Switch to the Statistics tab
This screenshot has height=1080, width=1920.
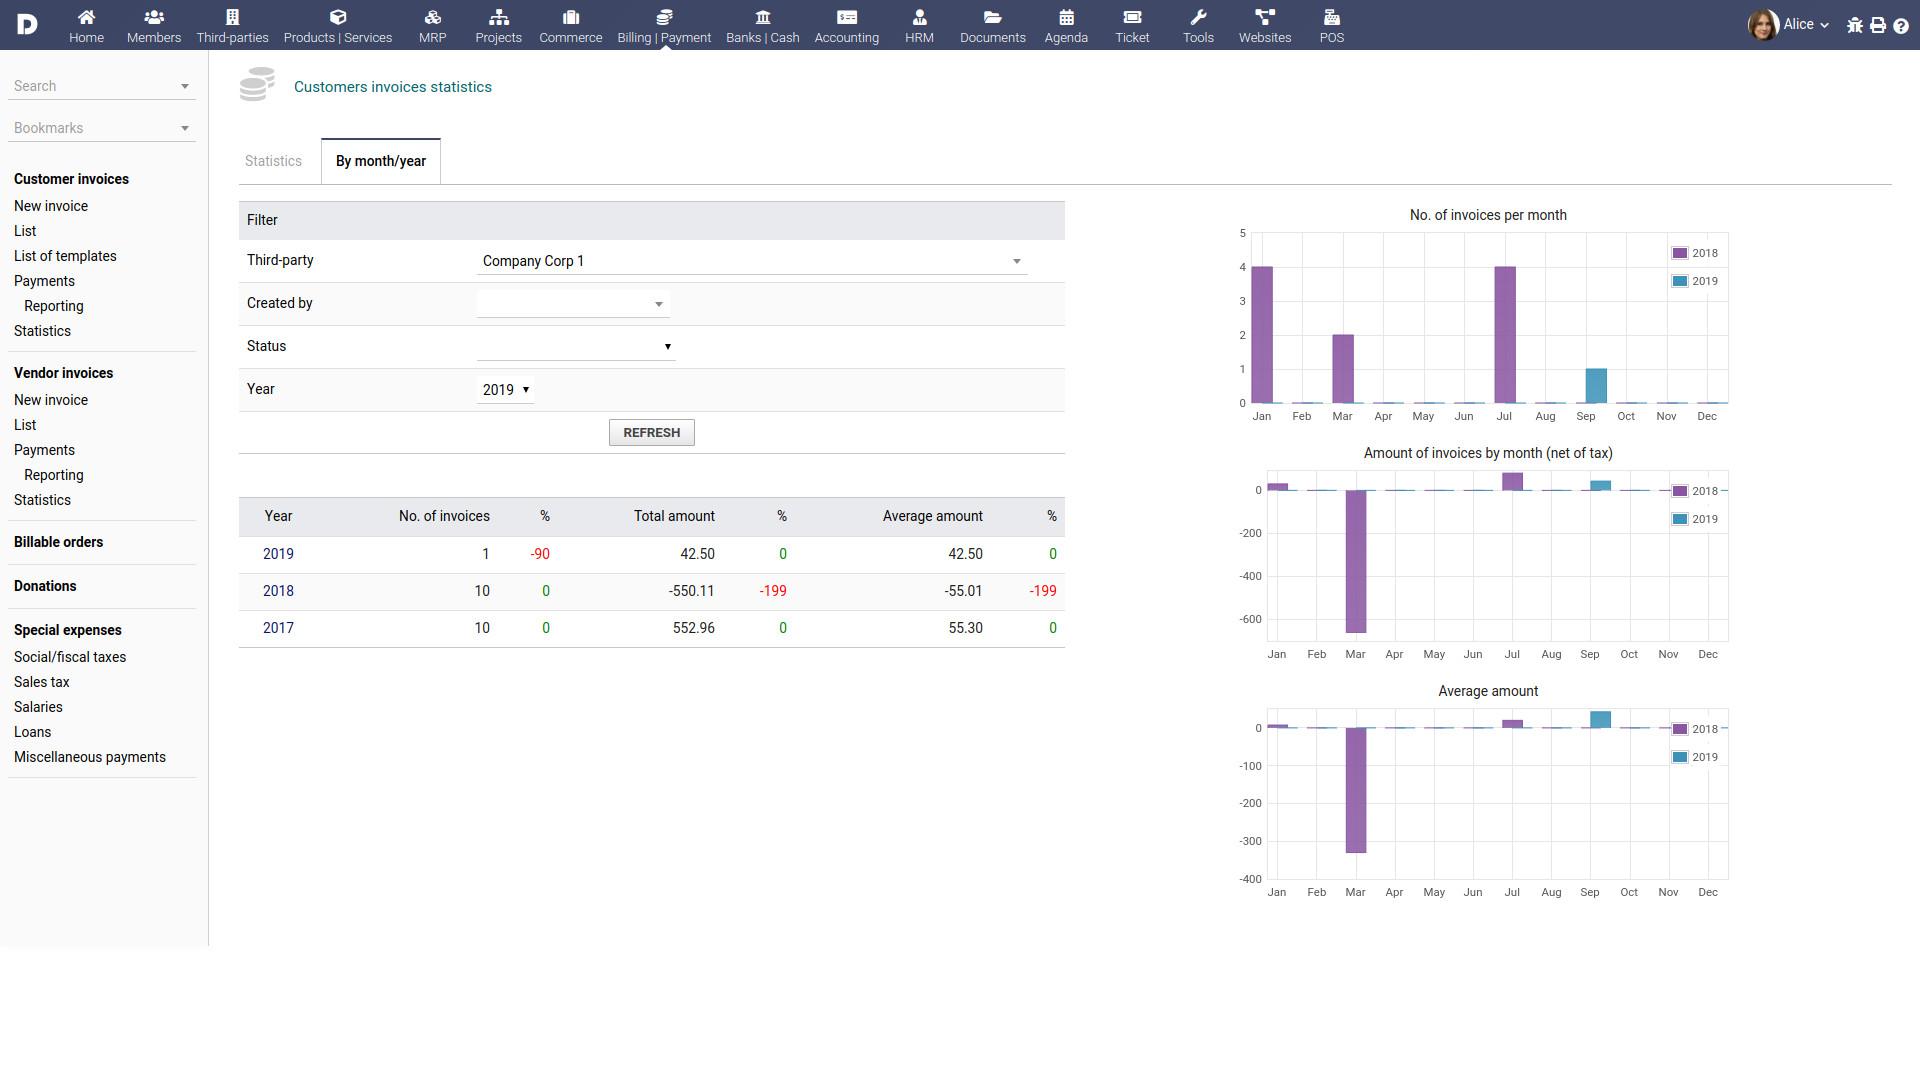point(272,161)
